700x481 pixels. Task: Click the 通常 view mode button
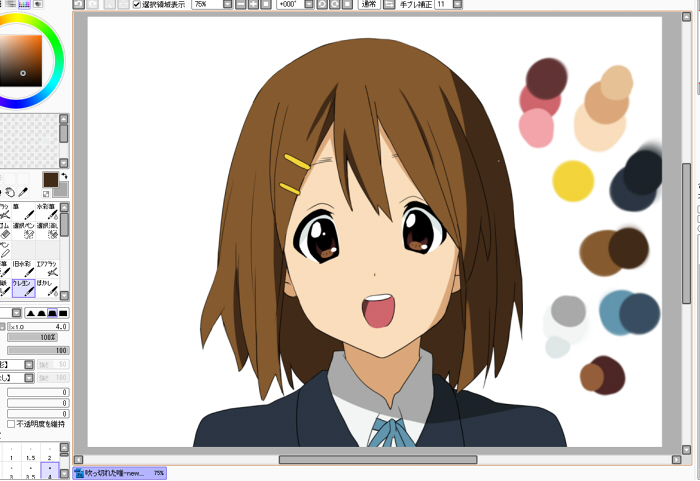click(x=369, y=4)
